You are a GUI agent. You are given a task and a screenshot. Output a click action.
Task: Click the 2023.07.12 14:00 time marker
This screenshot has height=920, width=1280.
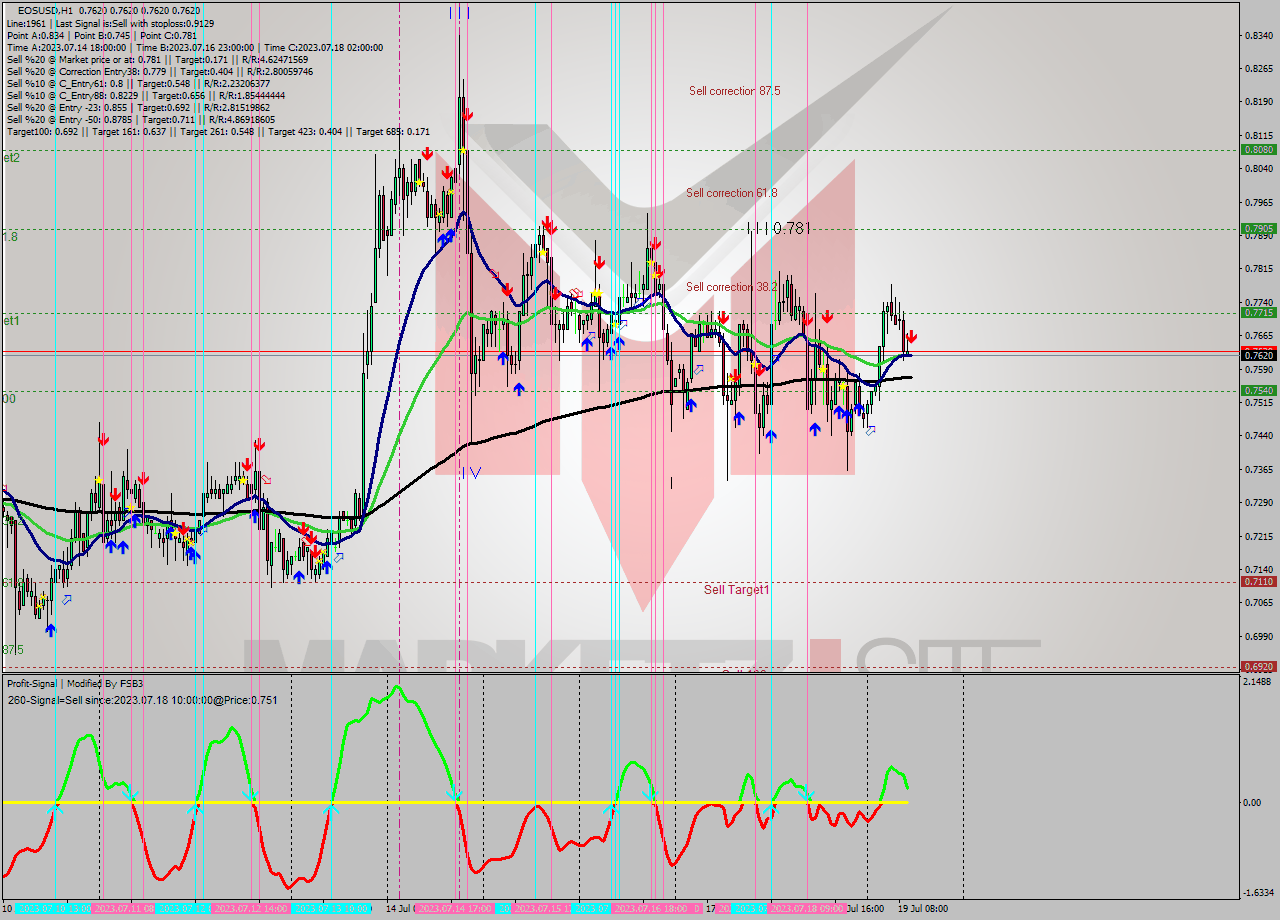[x=251, y=909]
